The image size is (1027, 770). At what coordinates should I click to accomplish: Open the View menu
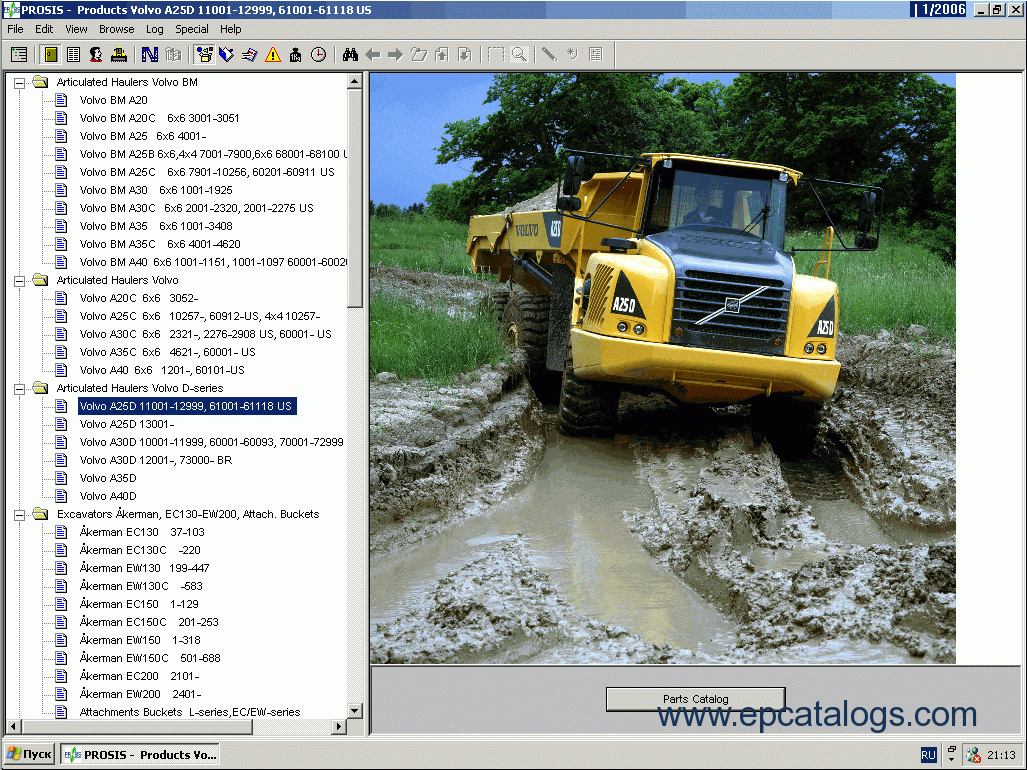pos(76,29)
